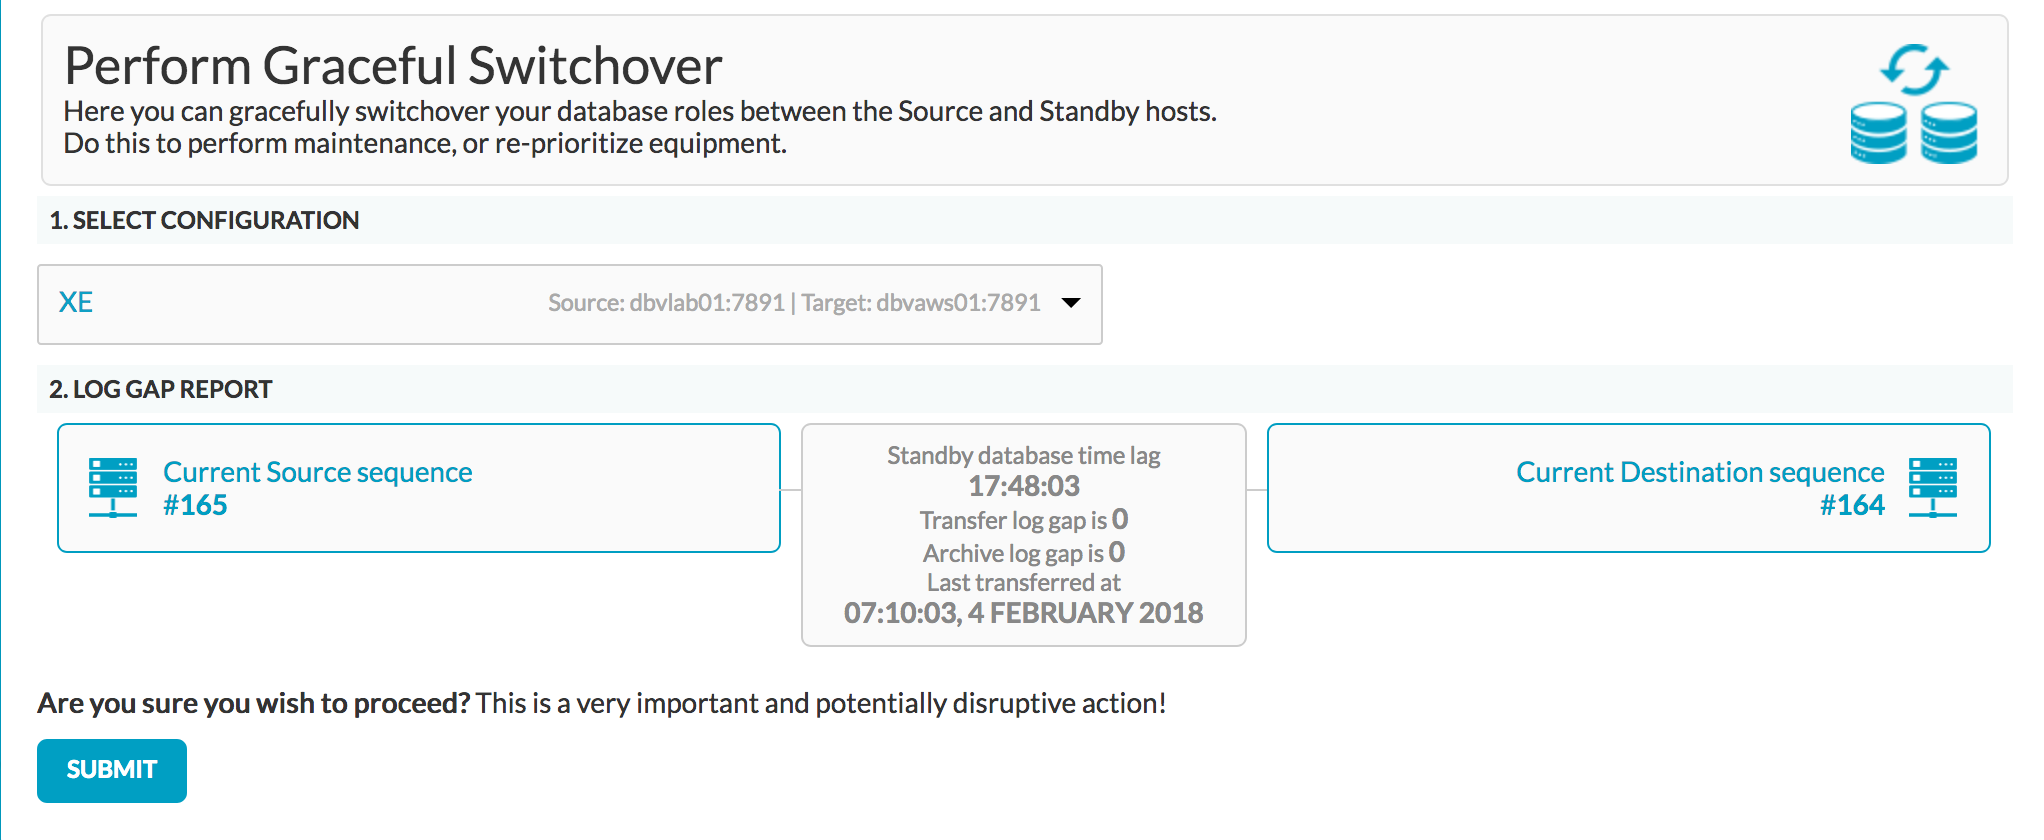
Task: Click the Transfer log gap value
Action: (1120, 519)
